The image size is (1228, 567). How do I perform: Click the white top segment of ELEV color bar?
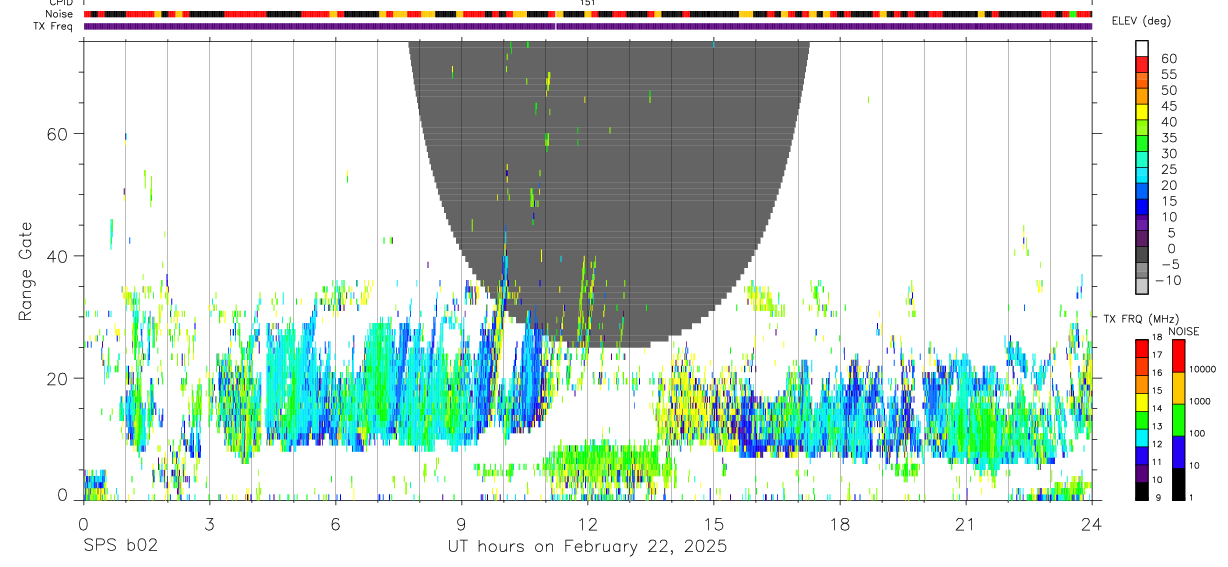1143,48
